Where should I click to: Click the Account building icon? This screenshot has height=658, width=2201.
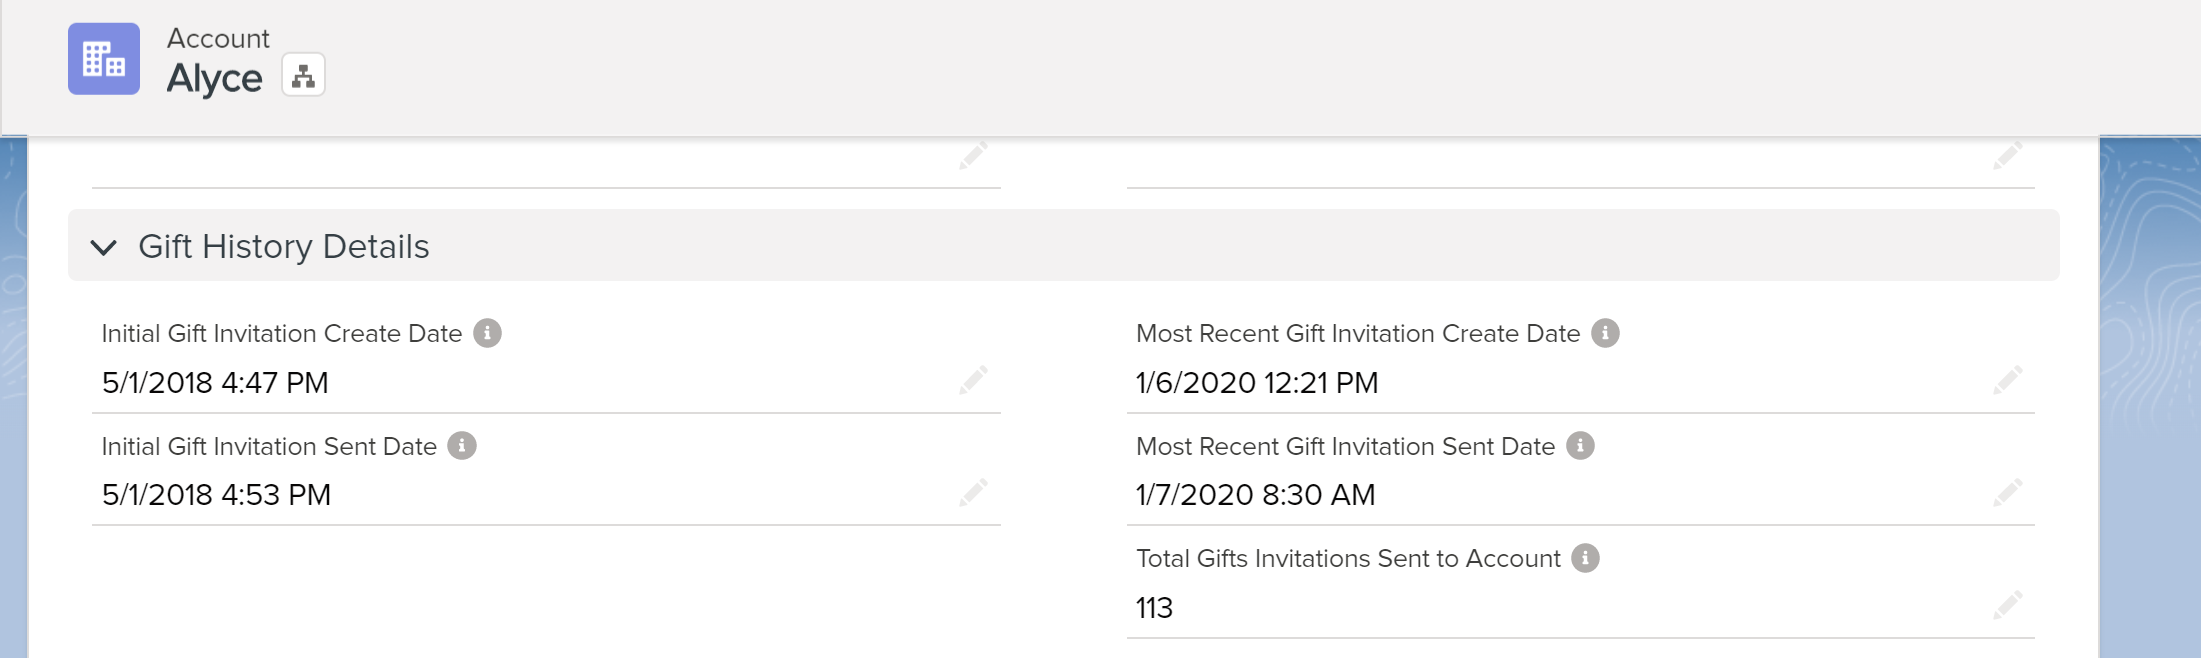(104, 59)
